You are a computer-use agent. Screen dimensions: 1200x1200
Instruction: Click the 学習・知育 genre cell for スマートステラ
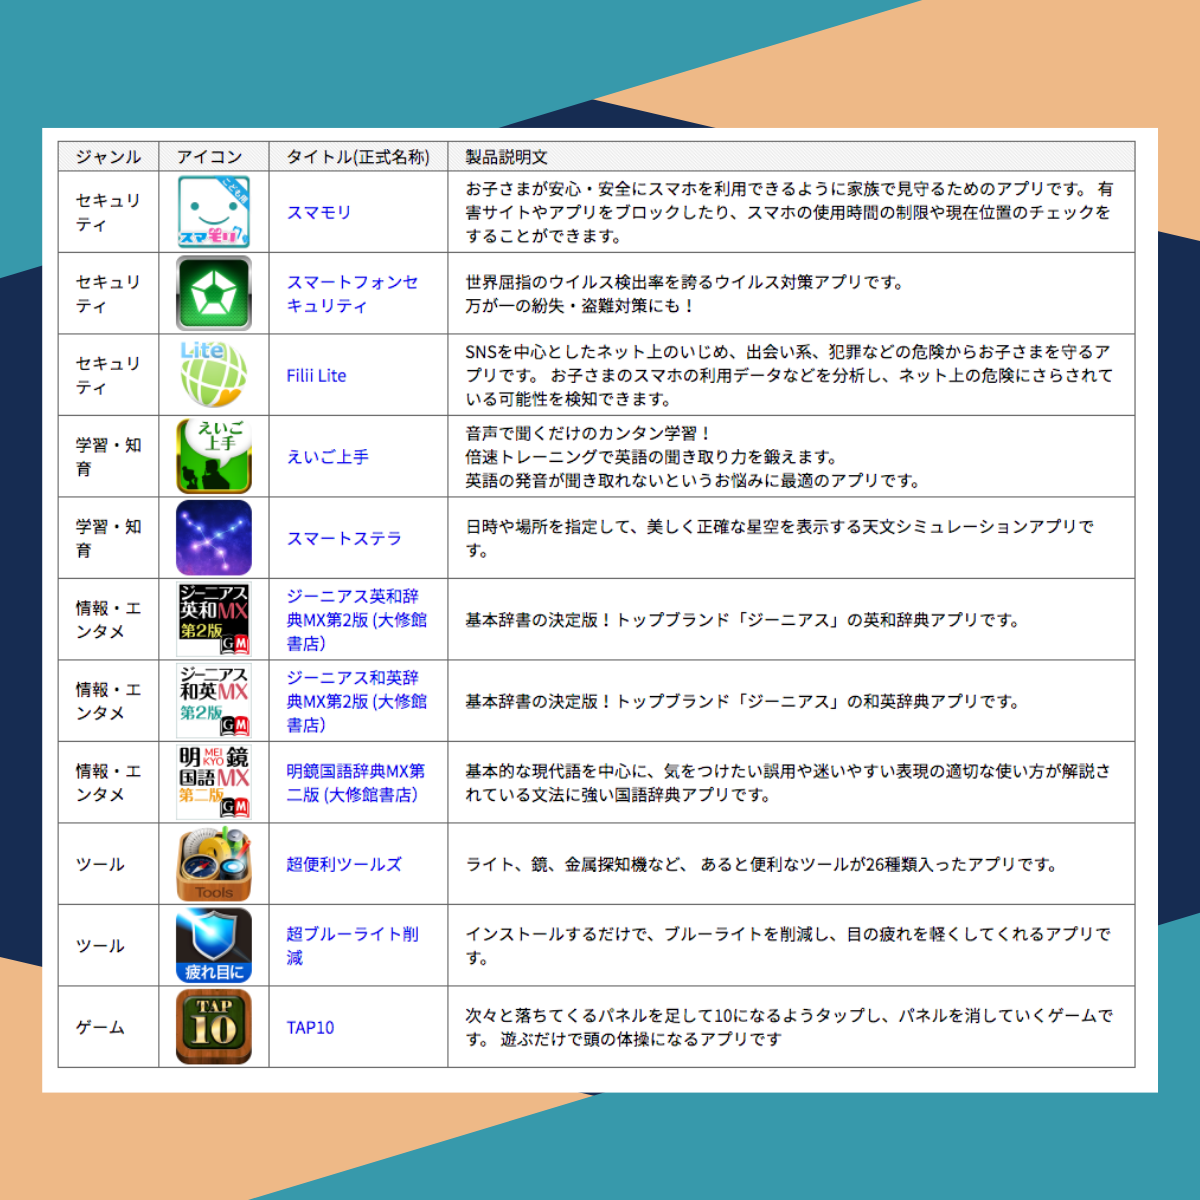(108, 538)
